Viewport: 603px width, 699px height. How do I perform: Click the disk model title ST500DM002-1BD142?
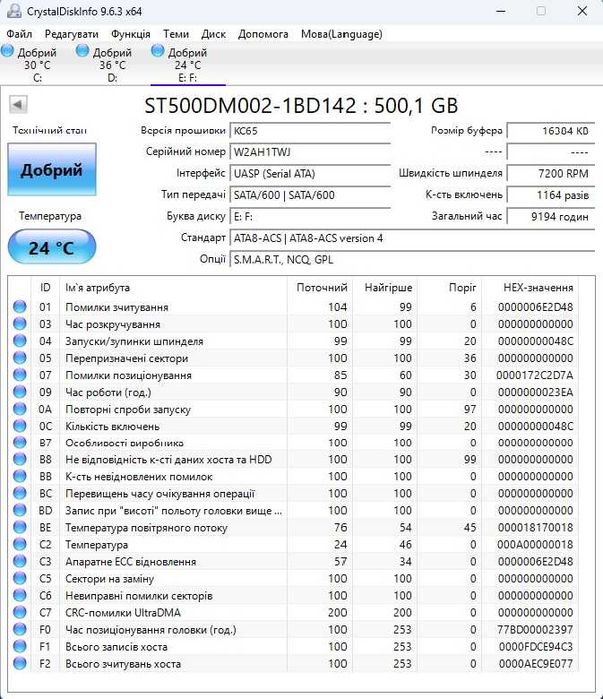point(250,106)
